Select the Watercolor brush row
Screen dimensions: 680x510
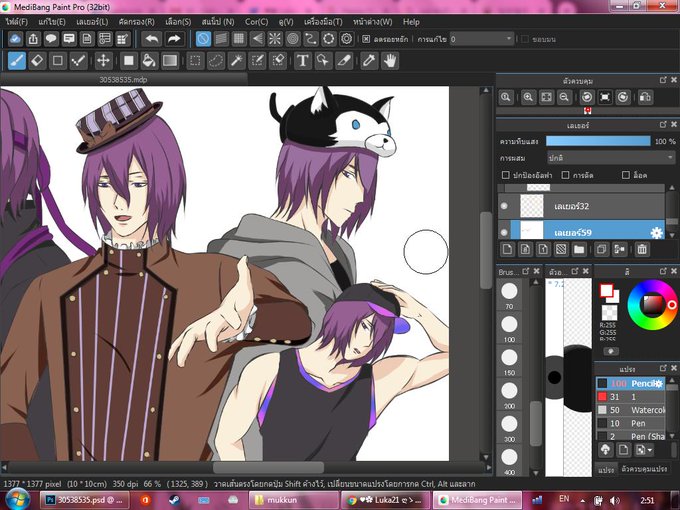[x=631, y=410]
